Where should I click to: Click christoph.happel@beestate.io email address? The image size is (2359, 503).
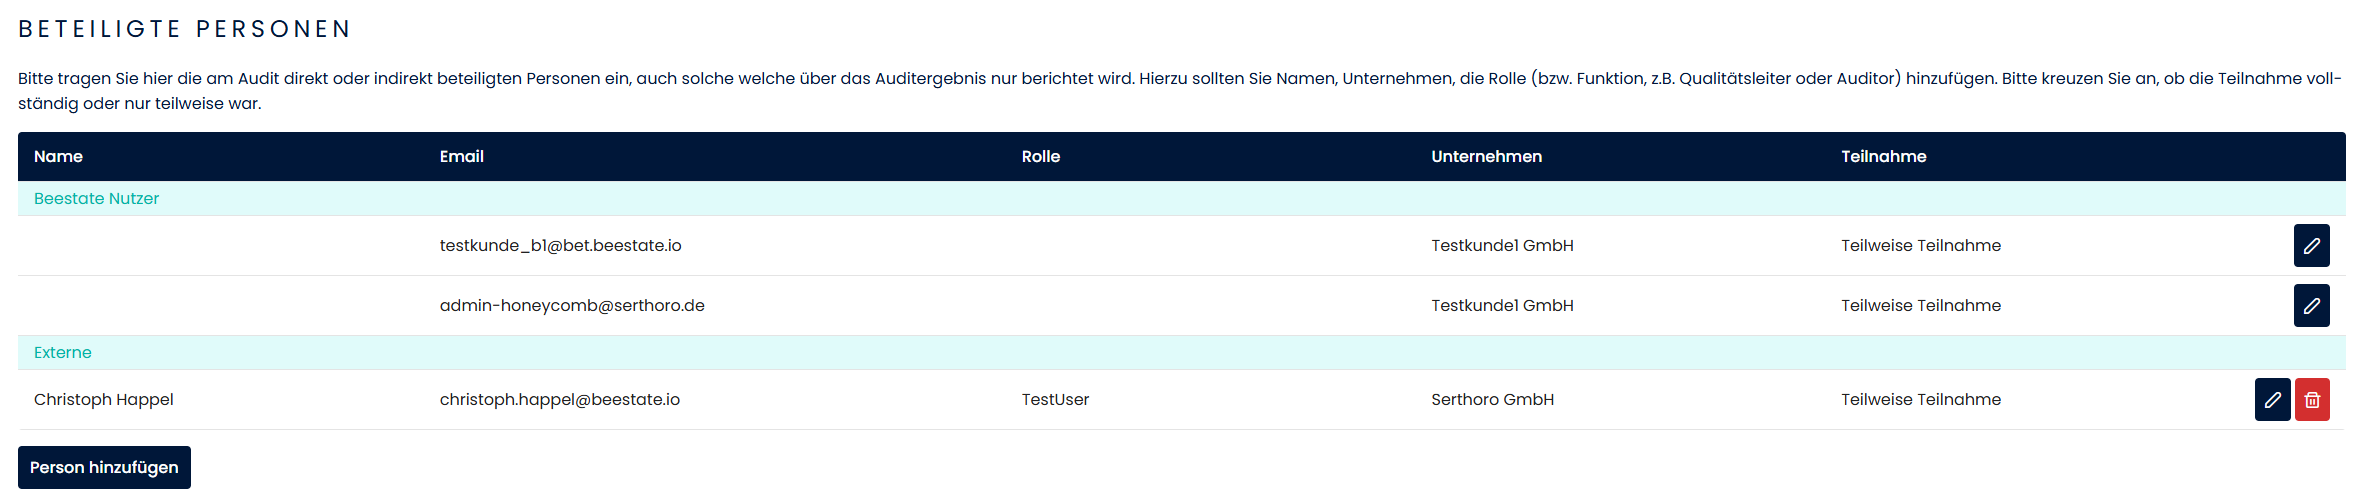pyautogui.click(x=559, y=400)
